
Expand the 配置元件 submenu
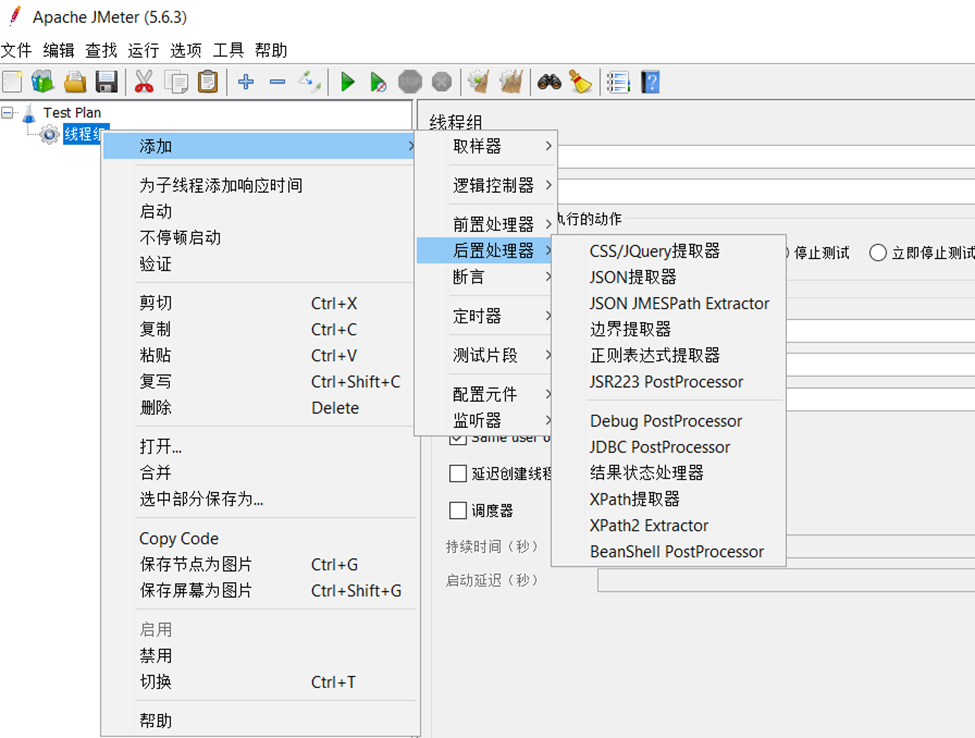pos(485,394)
